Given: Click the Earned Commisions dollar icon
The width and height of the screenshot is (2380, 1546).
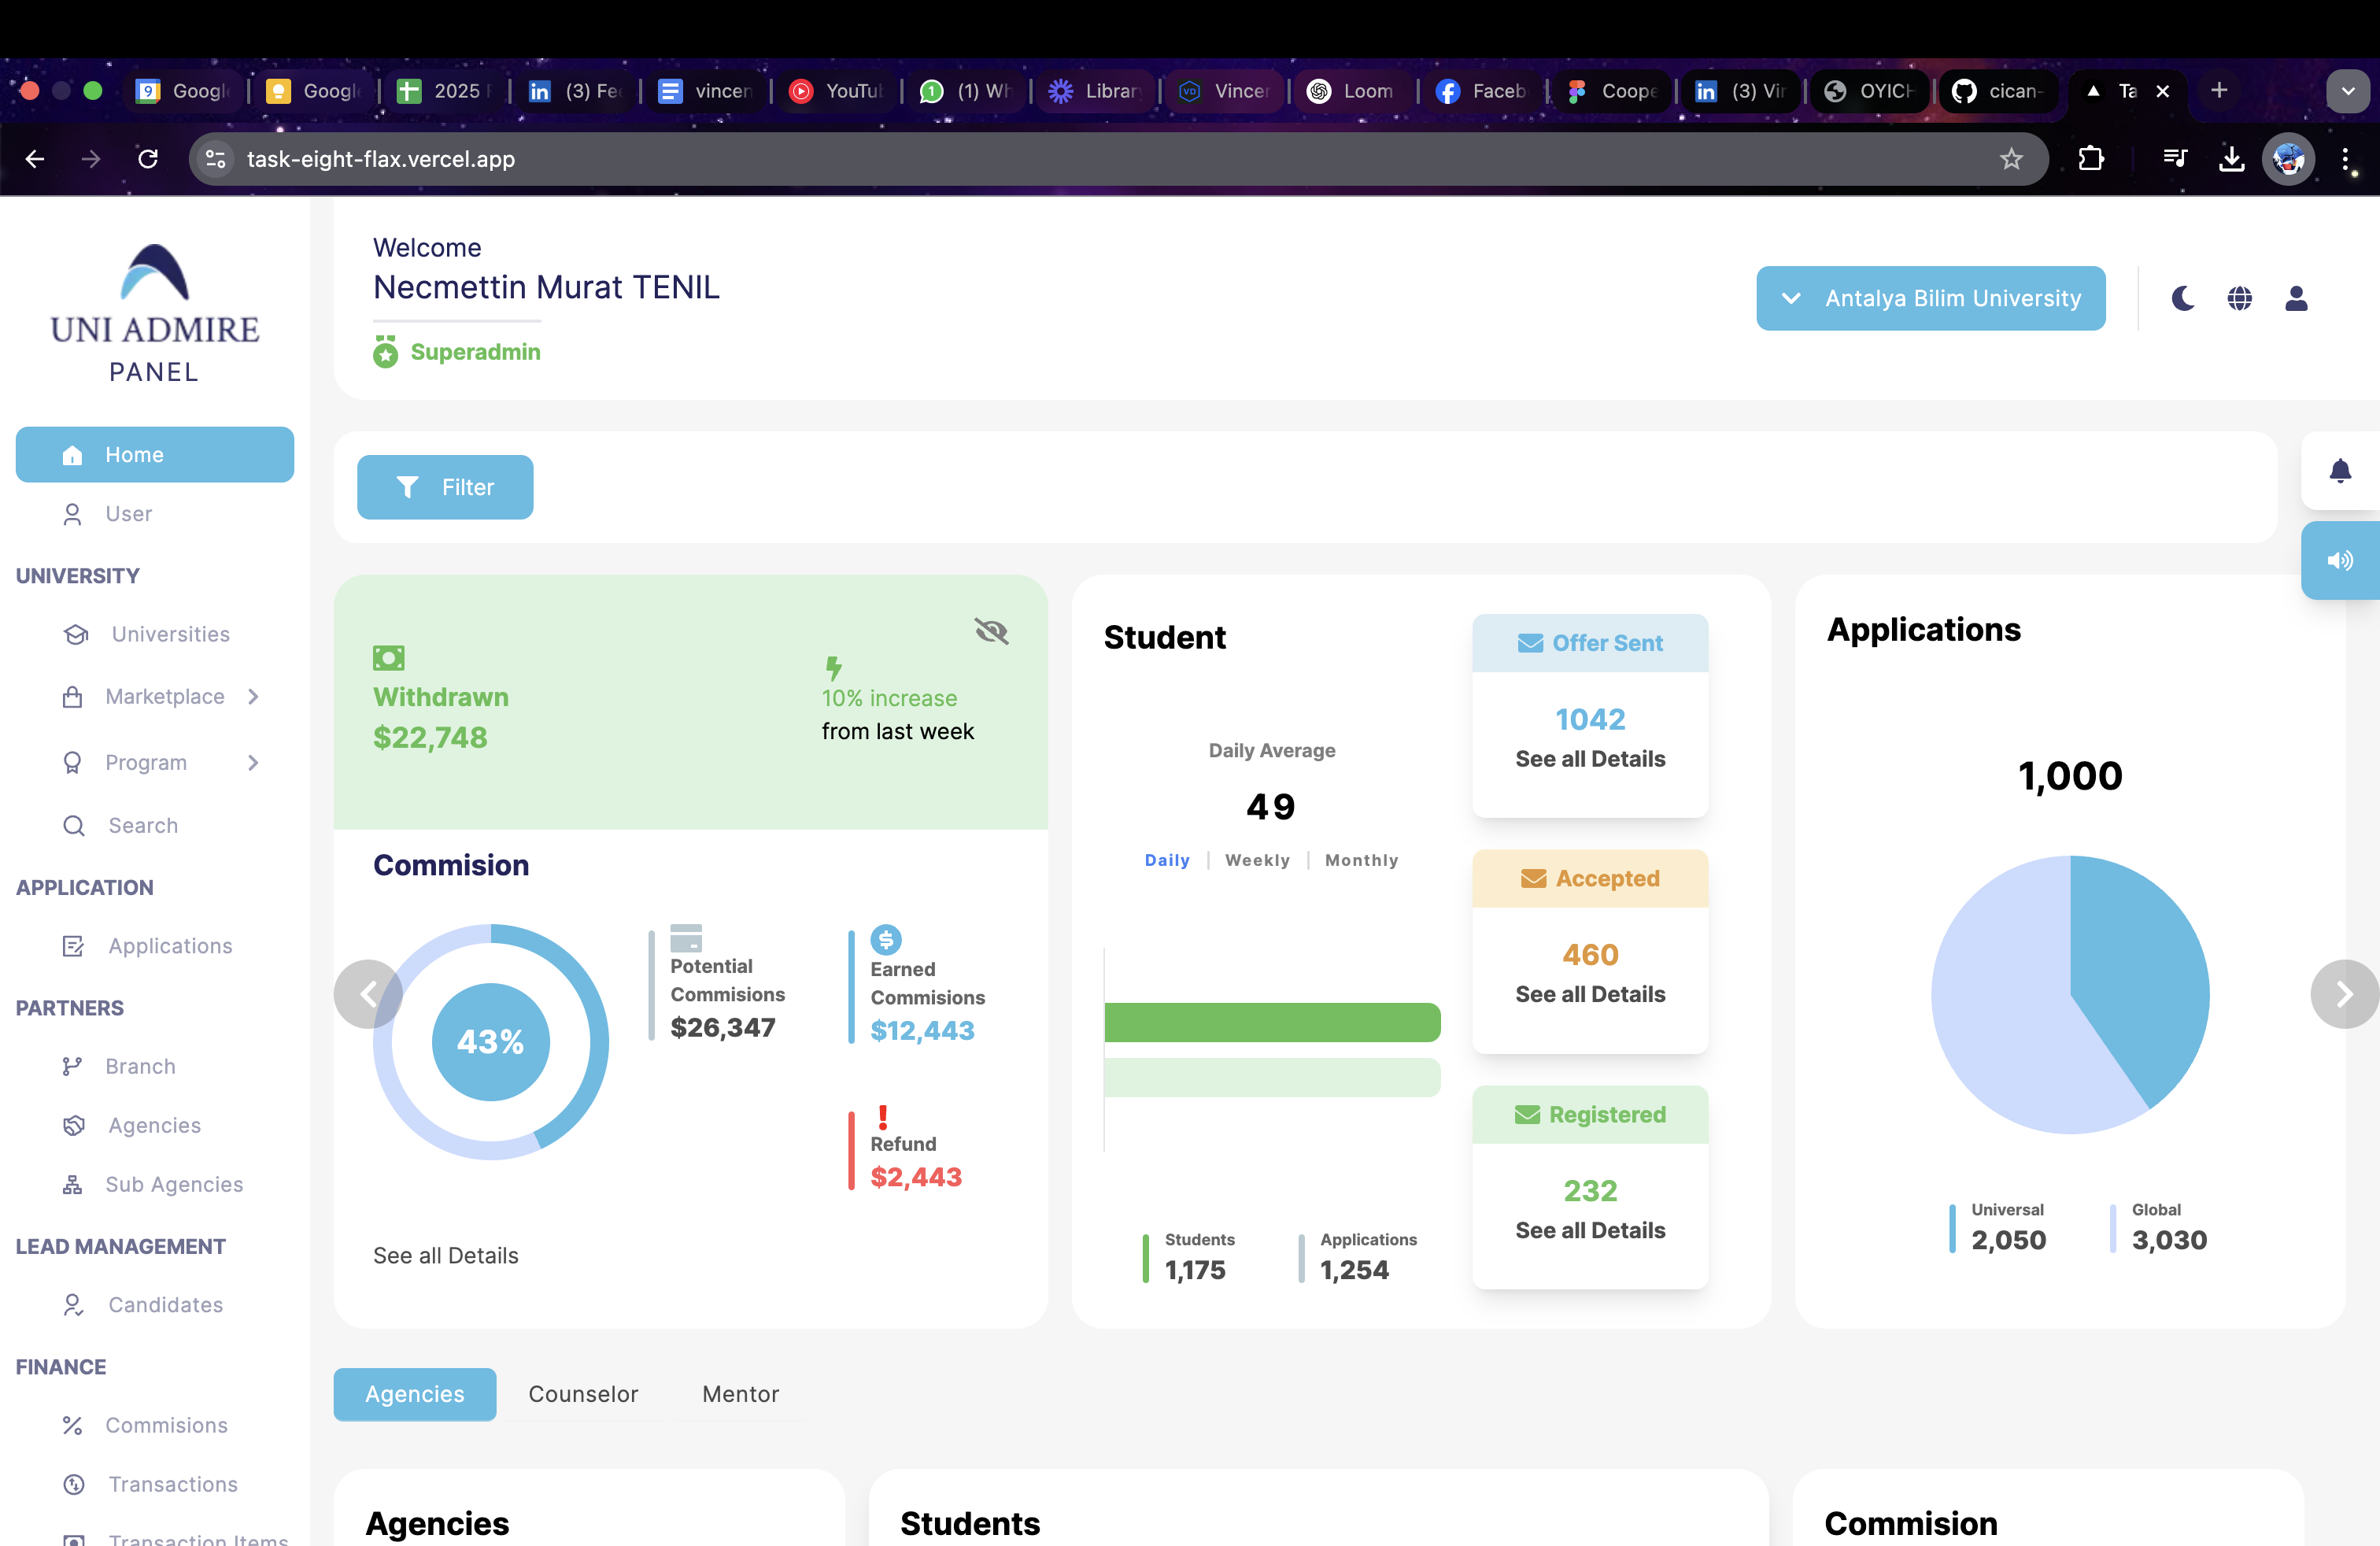Looking at the screenshot, I should 886,940.
